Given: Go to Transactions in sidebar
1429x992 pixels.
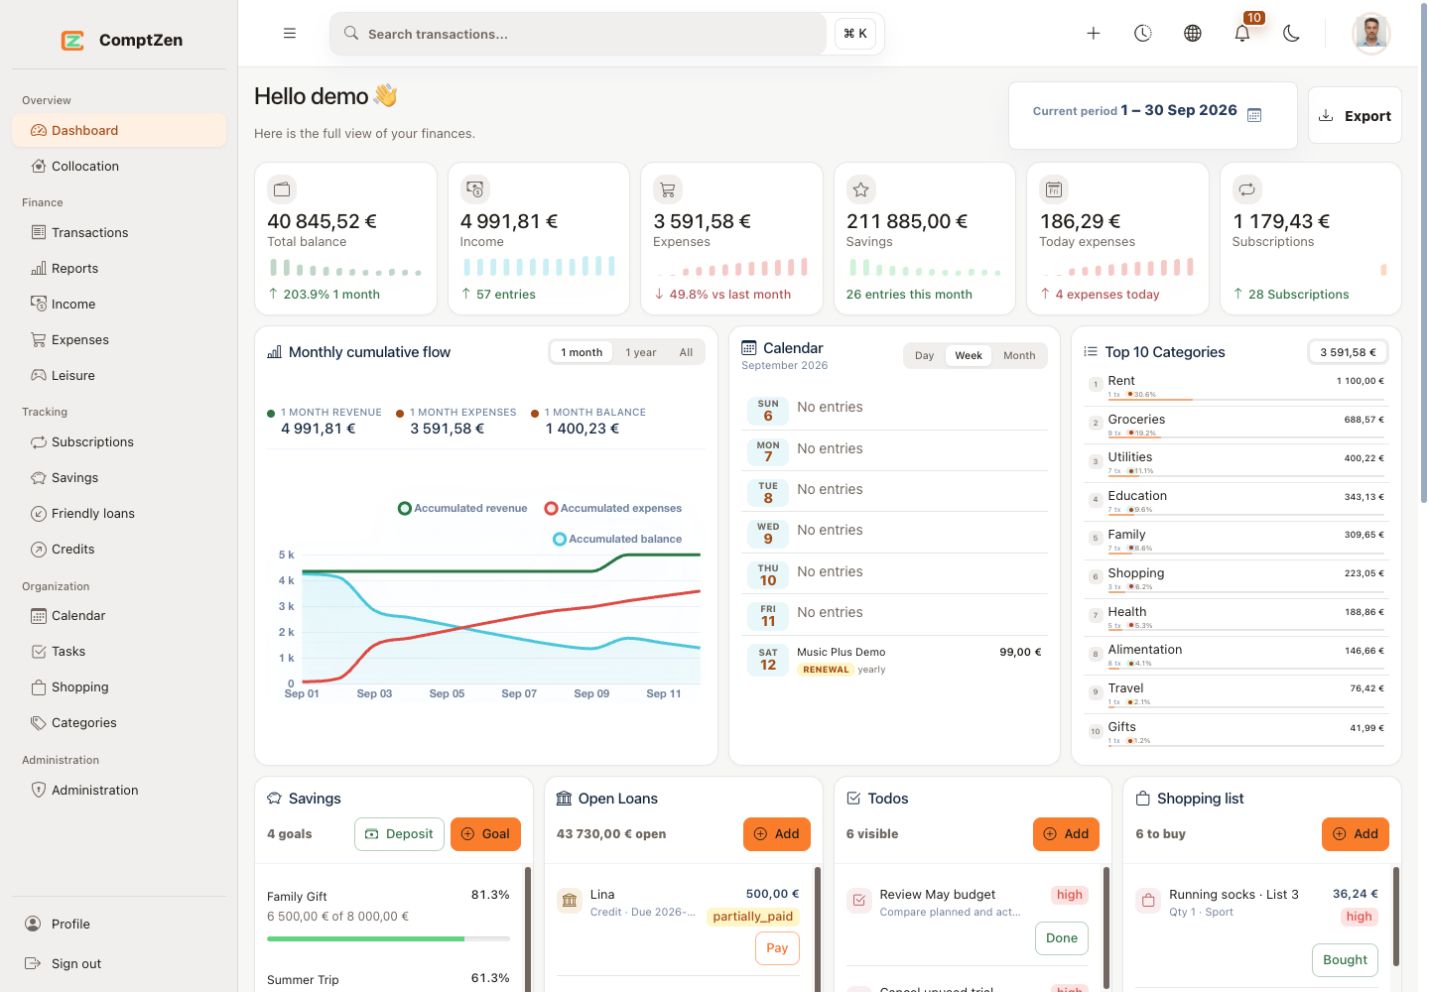Looking at the screenshot, I should [119, 232].
